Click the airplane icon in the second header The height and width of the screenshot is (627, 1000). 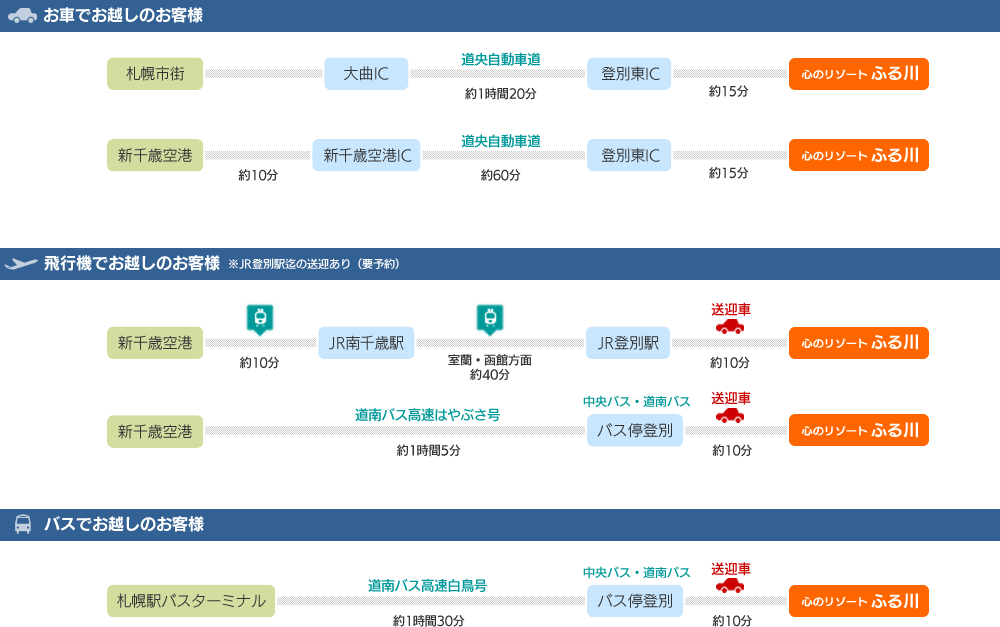[x=21, y=263]
